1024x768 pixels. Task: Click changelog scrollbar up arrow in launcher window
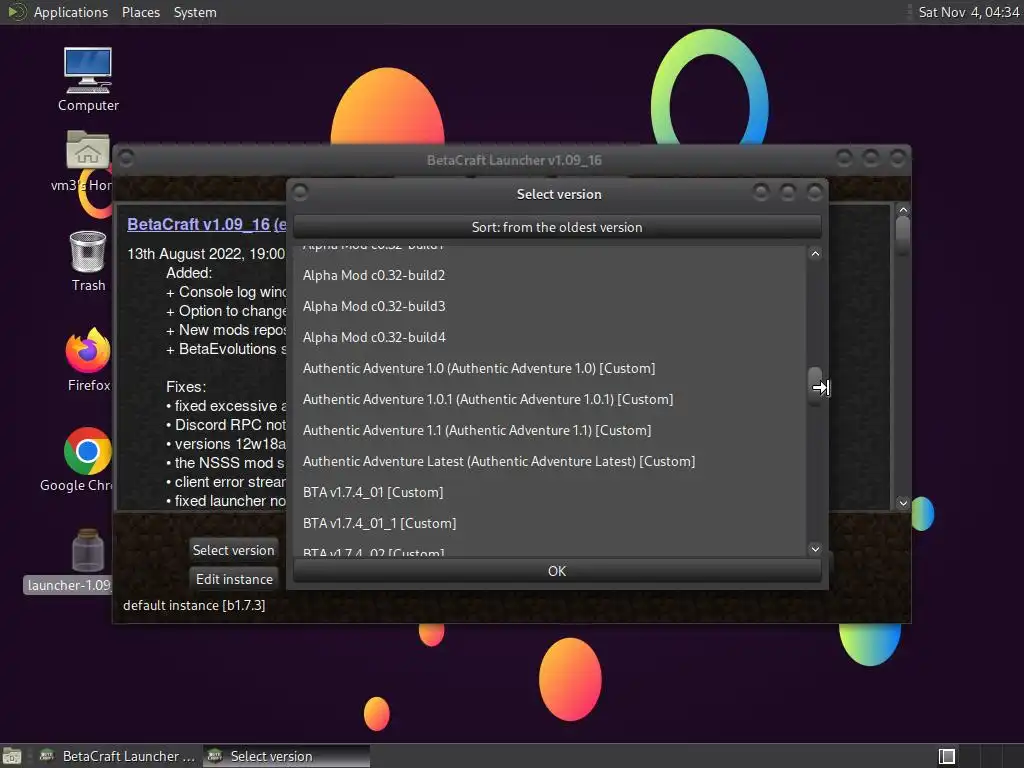(x=903, y=210)
